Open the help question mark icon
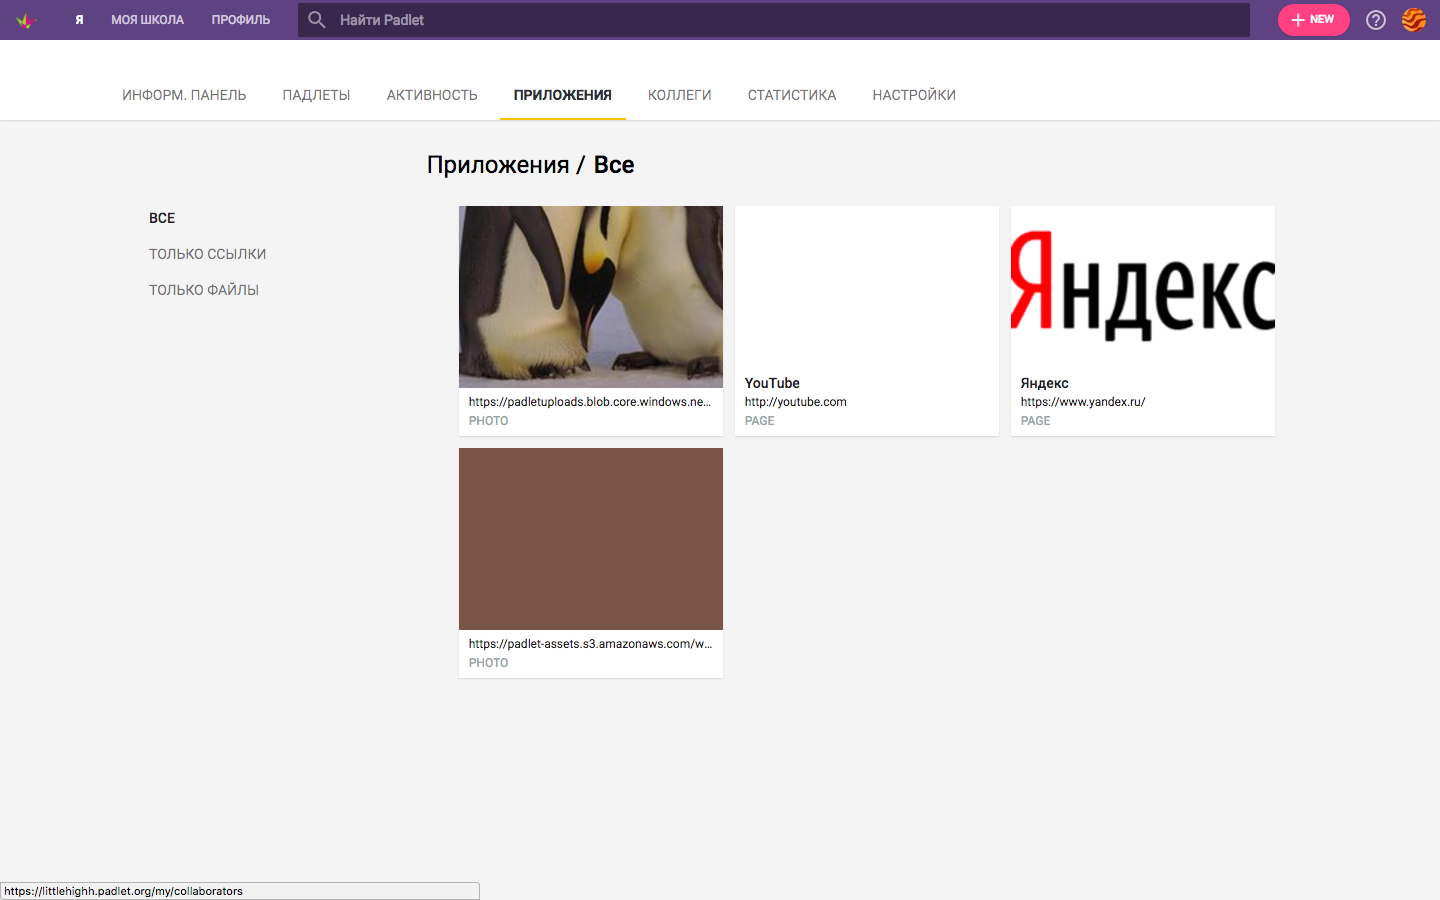 pyautogui.click(x=1375, y=19)
